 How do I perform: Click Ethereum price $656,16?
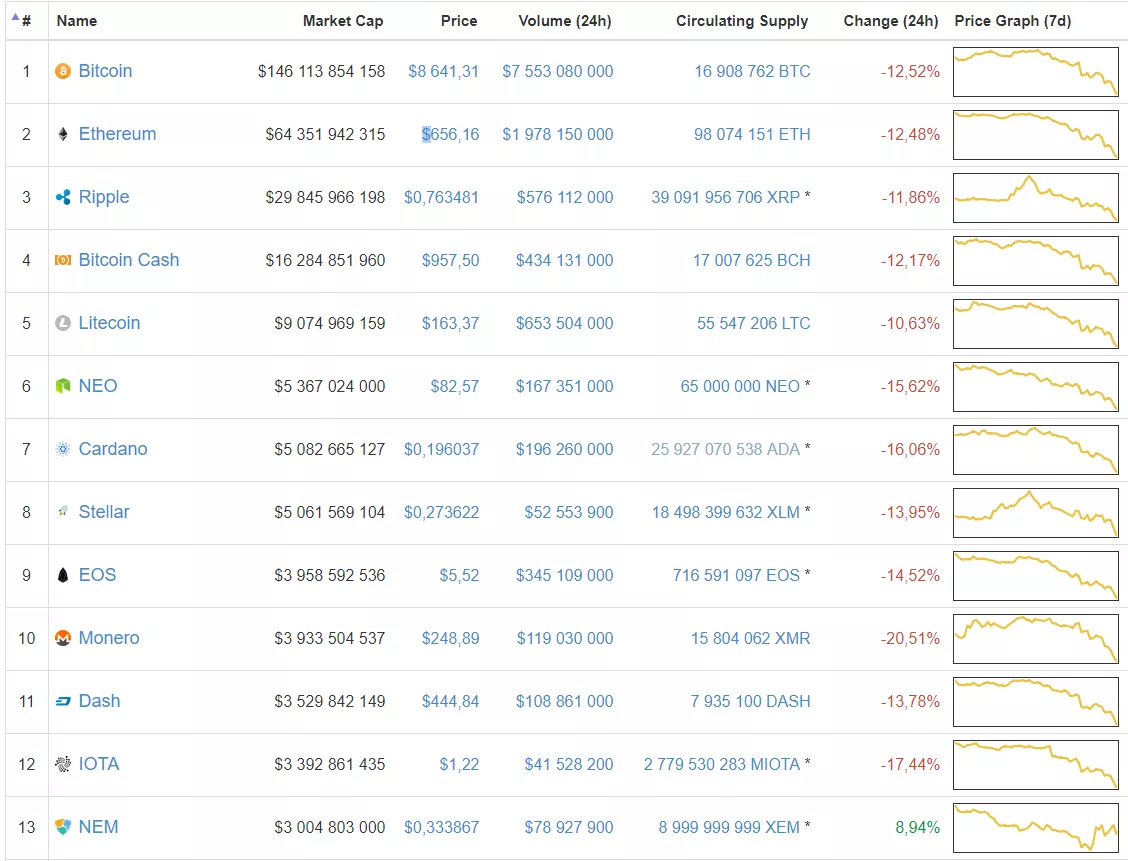(450, 135)
